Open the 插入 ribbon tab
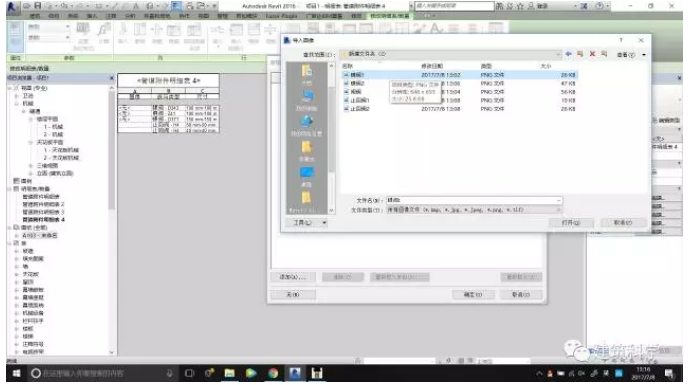 (x=92, y=16)
